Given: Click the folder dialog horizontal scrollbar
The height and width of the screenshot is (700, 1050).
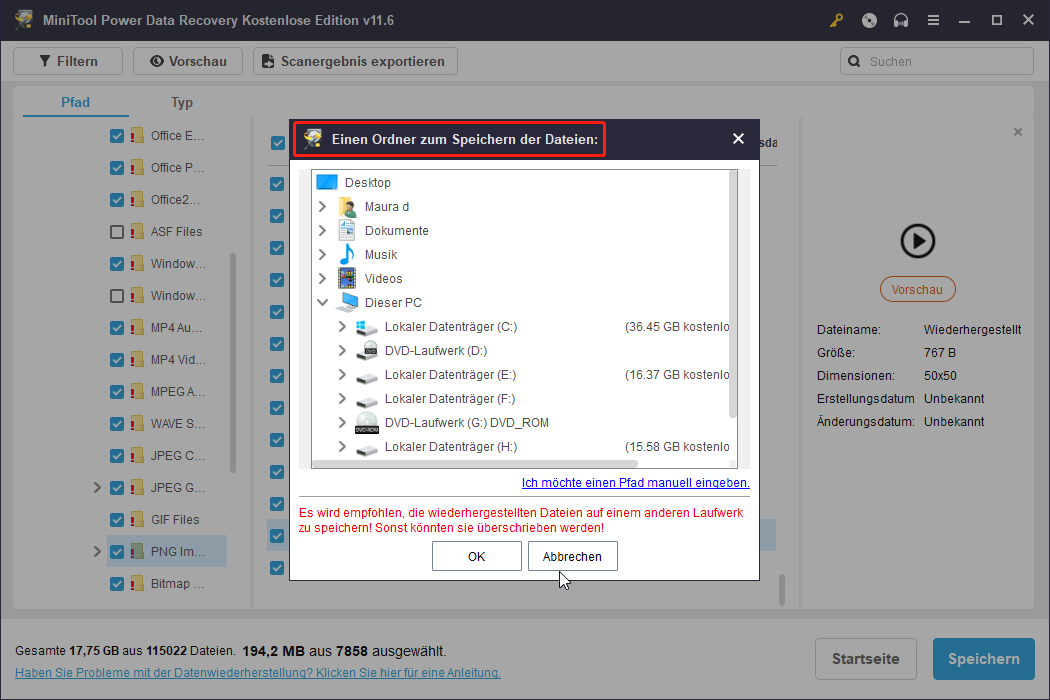Looking at the screenshot, I should (475, 464).
